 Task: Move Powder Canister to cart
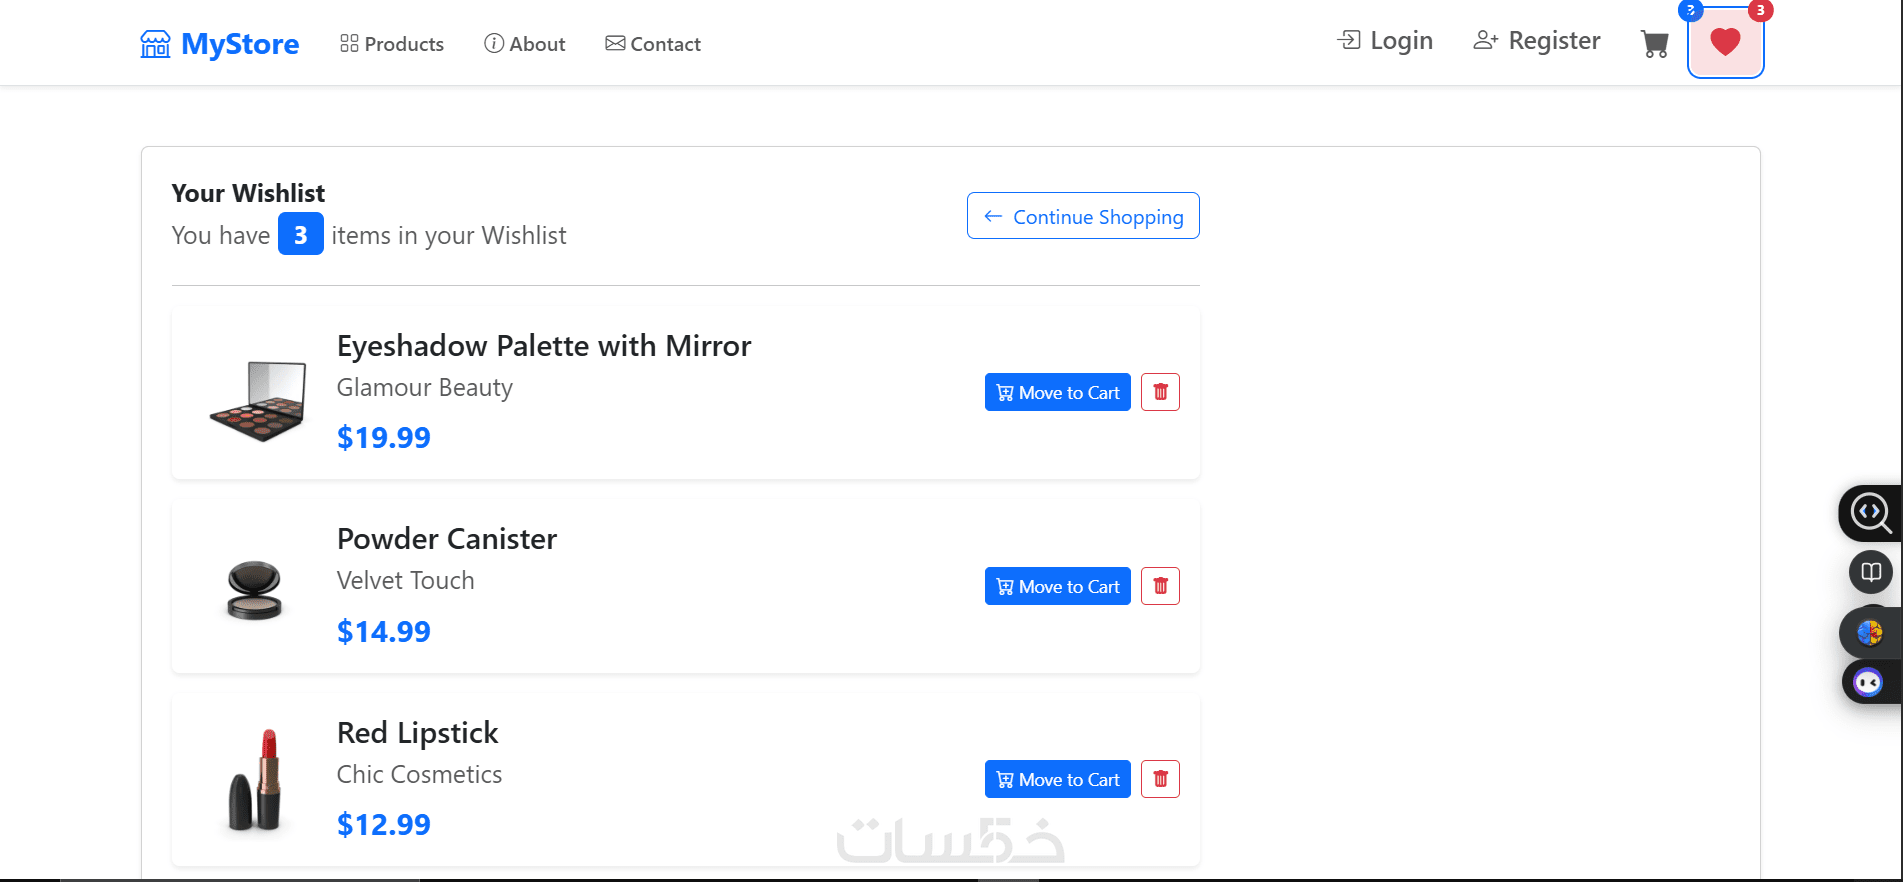tap(1057, 586)
